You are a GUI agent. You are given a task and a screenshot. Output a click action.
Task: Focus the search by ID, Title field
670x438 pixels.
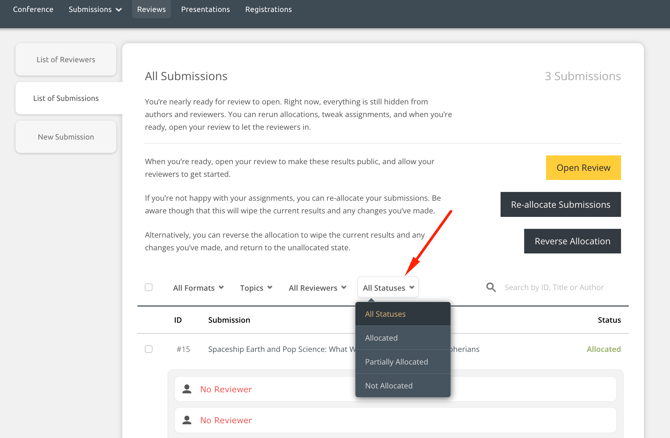point(560,288)
